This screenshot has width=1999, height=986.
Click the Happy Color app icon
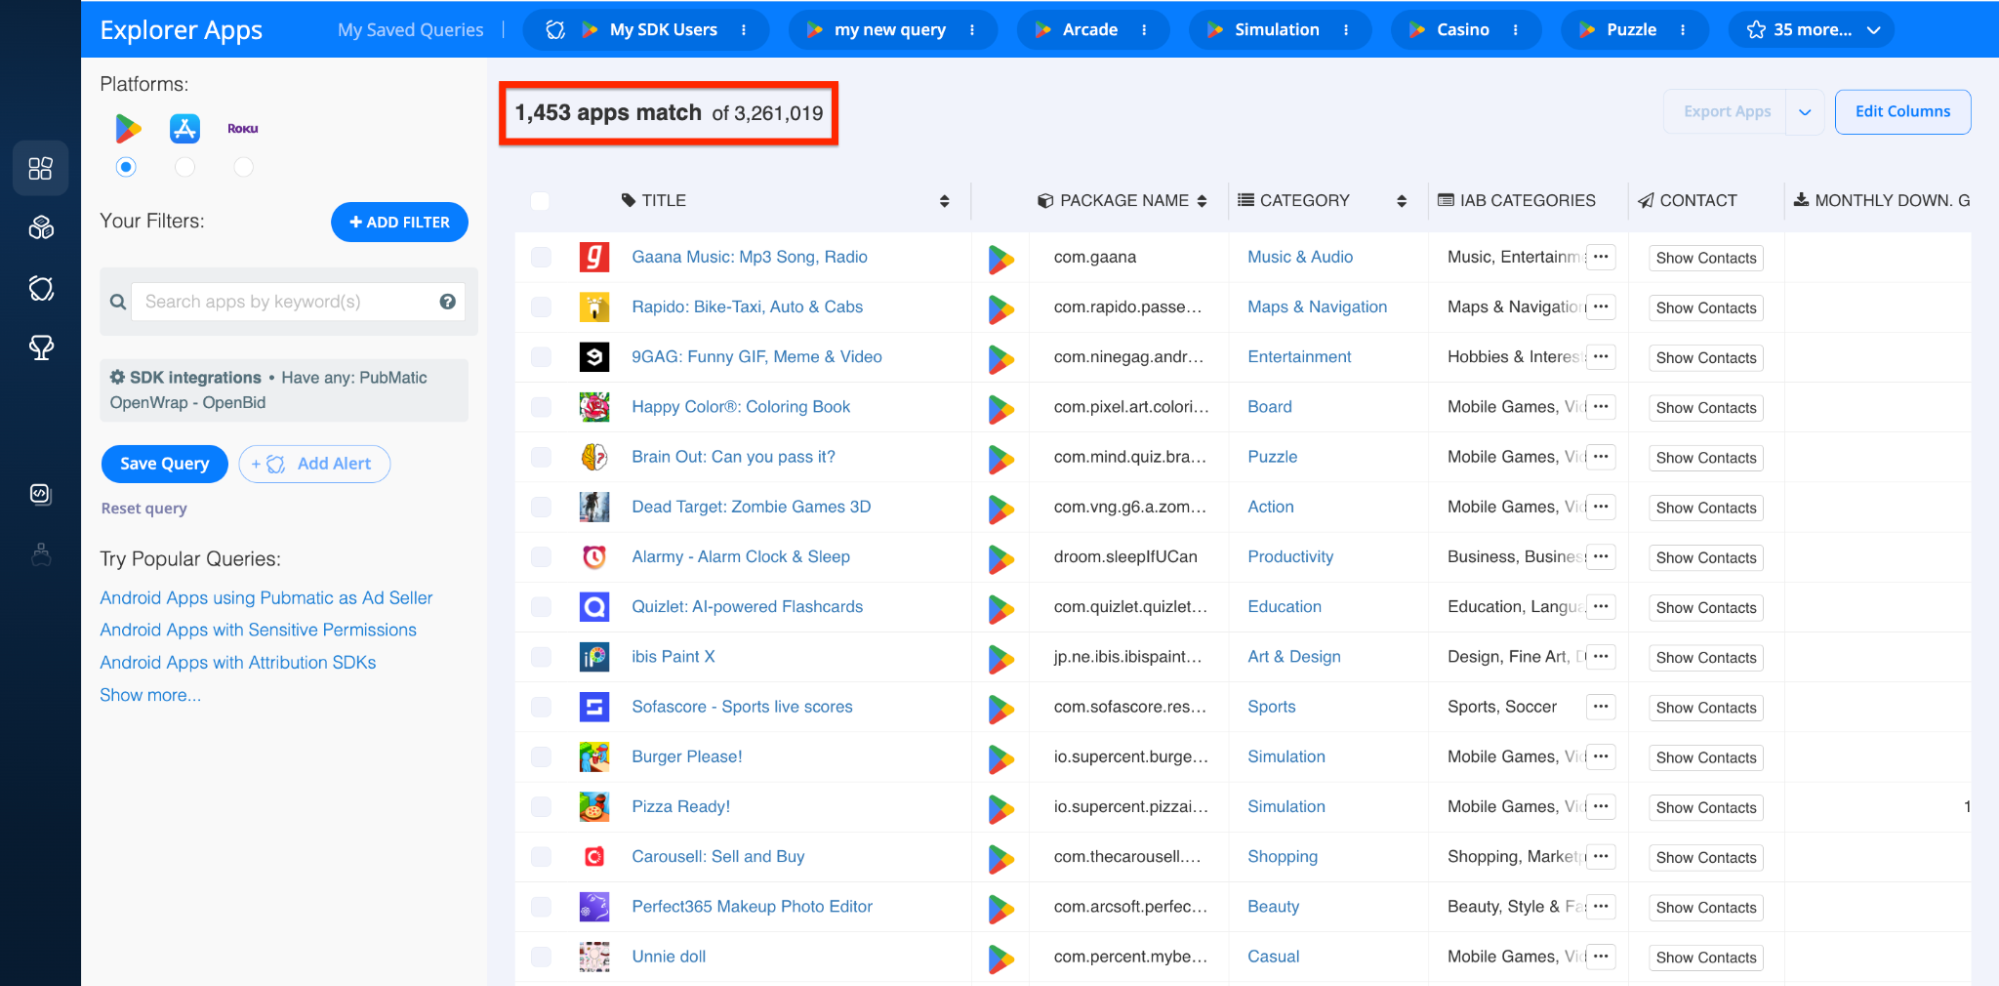coord(594,407)
